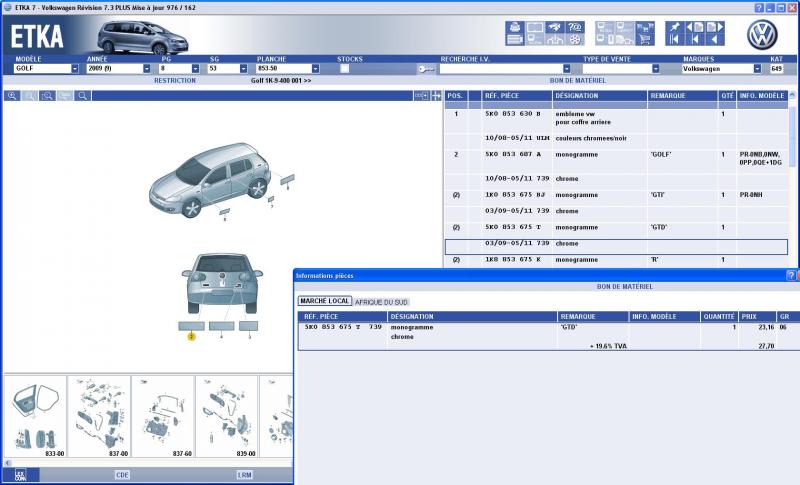Click the plain magnifier icon in diagram toolbar

point(82,96)
